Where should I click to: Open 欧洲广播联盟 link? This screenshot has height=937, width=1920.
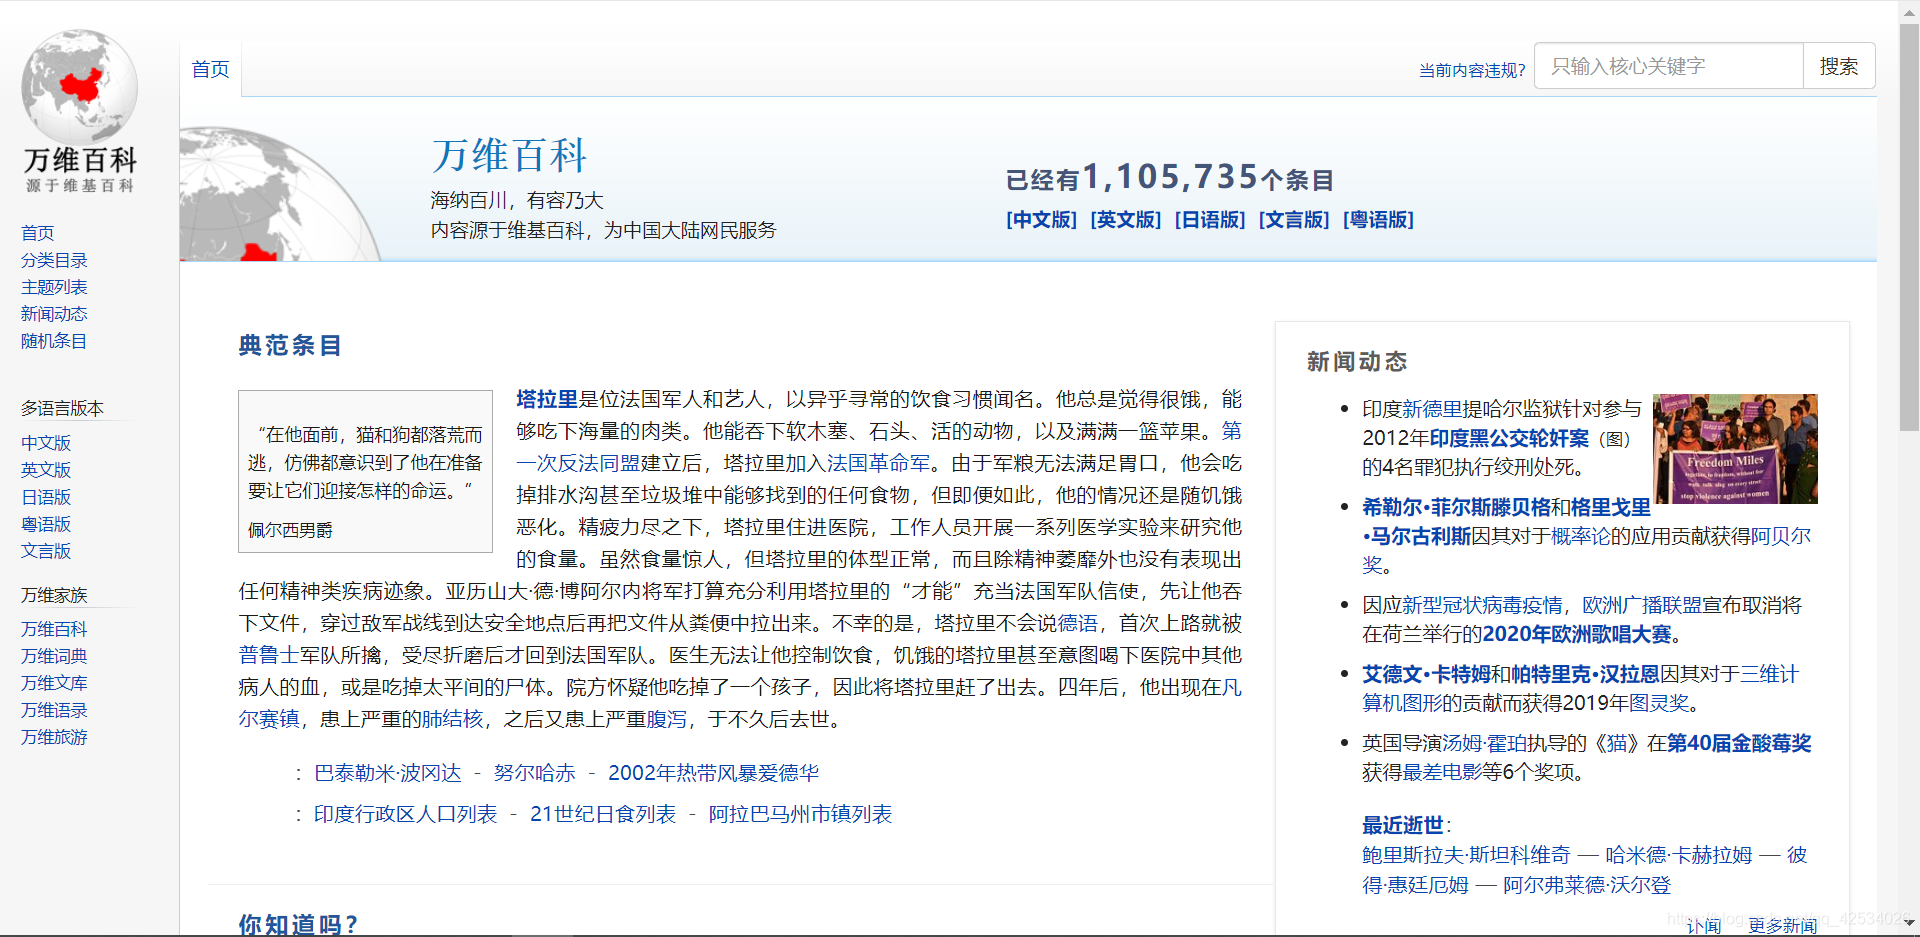pyautogui.click(x=1642, y=605)
